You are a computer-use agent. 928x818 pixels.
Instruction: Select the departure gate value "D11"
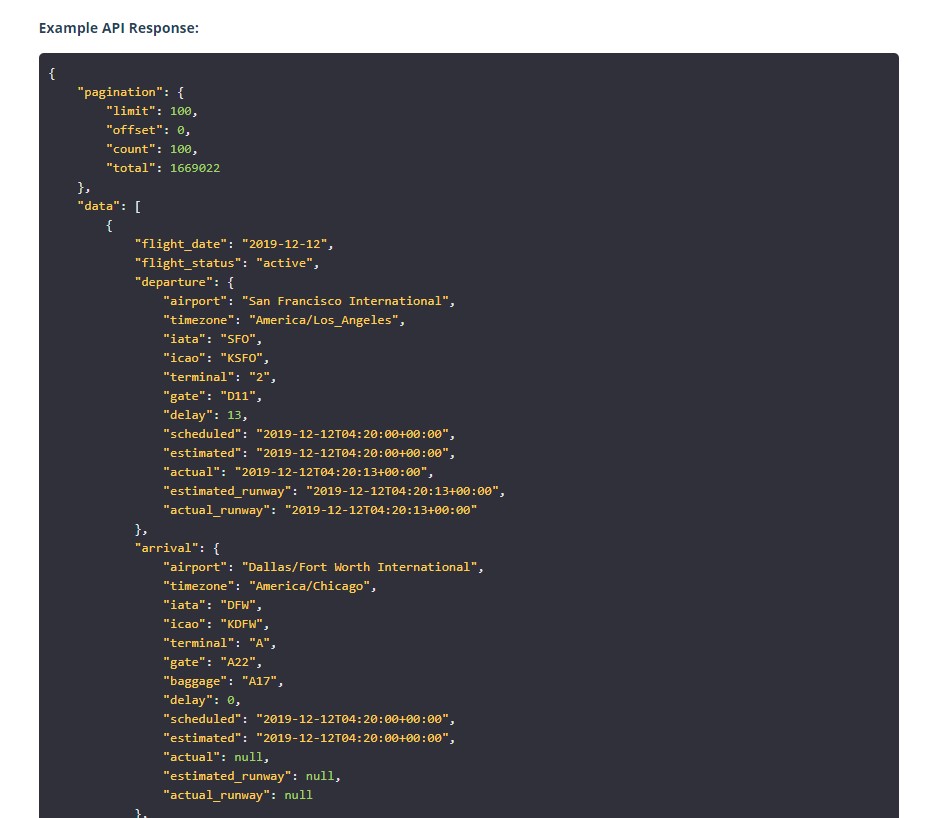coord(235,396)
